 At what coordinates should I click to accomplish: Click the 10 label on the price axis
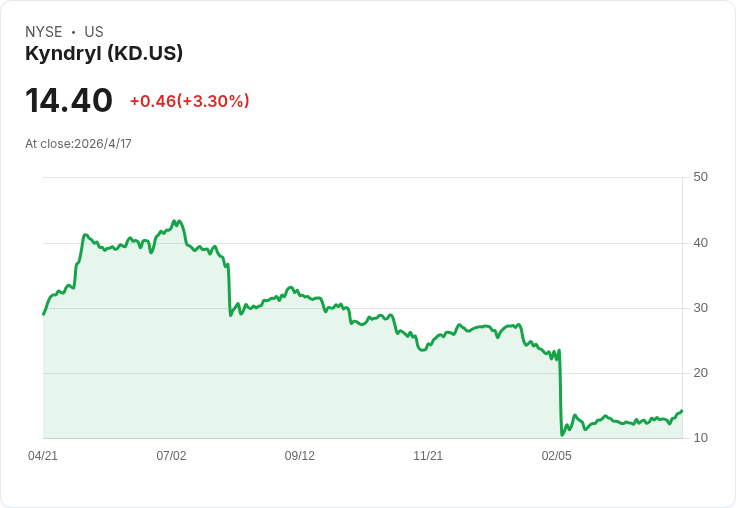click(x=701, y=438)
